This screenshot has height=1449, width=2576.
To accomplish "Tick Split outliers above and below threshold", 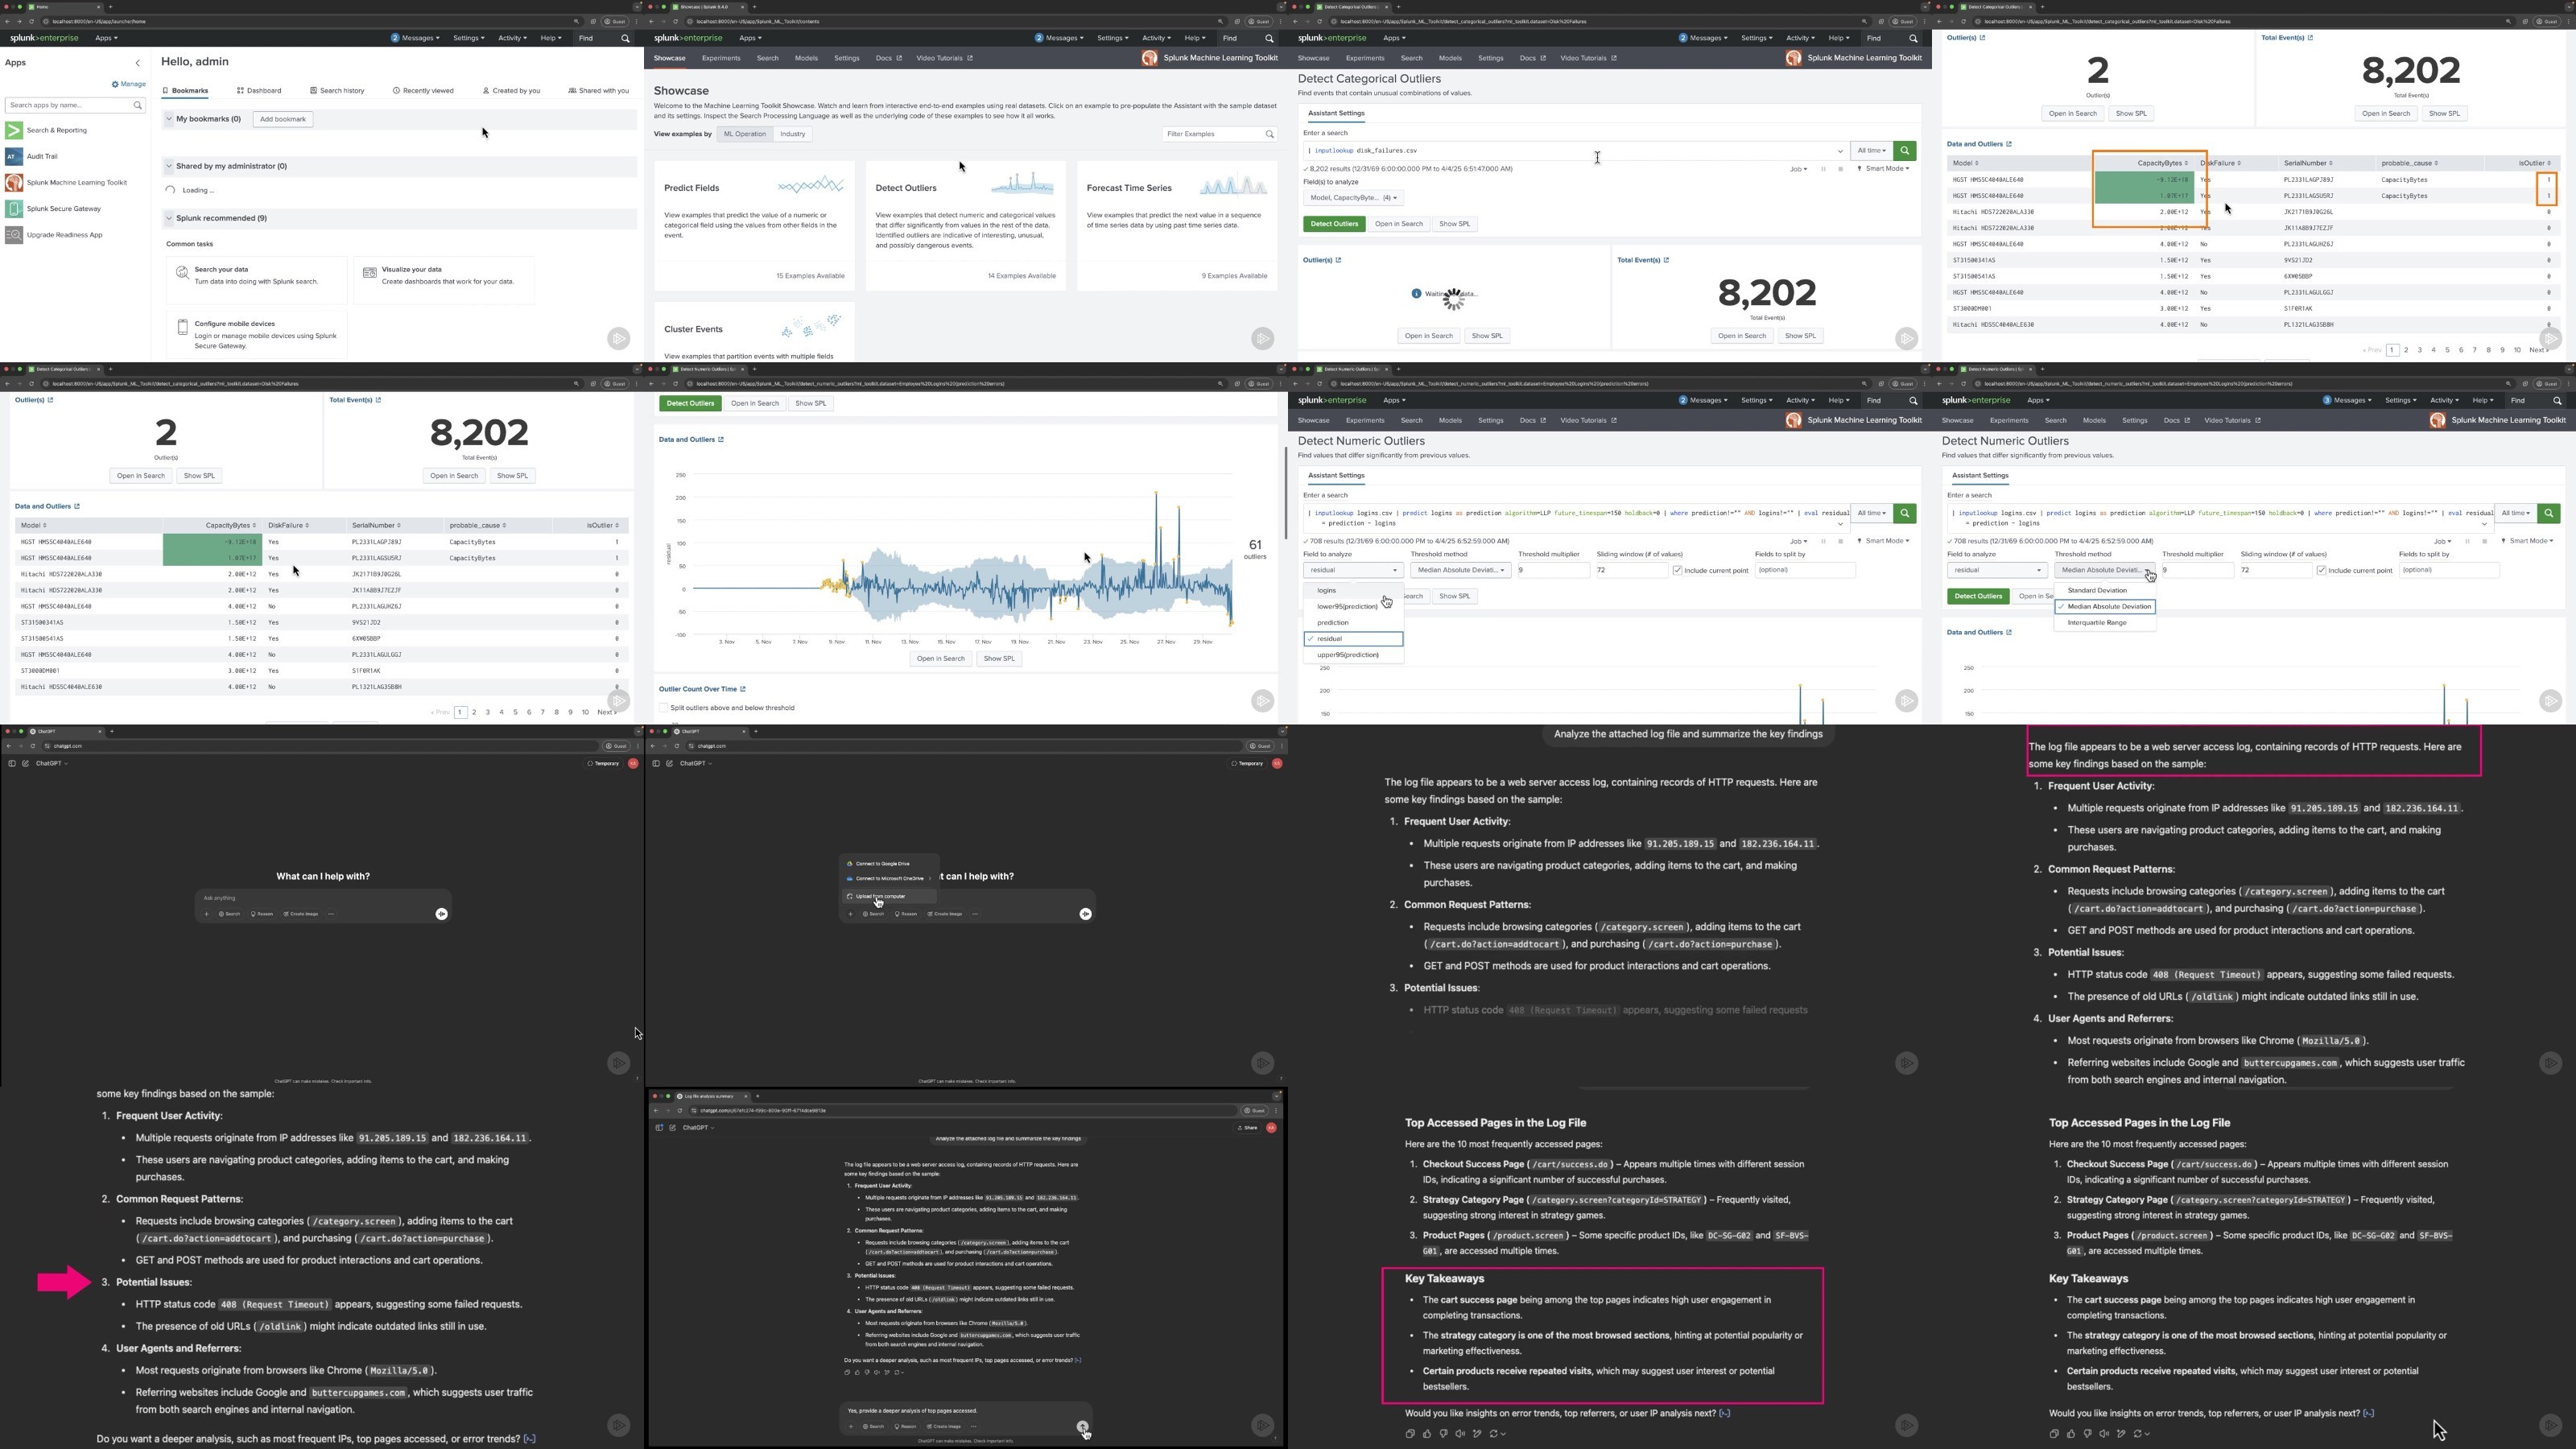I will tap(663, 708).
